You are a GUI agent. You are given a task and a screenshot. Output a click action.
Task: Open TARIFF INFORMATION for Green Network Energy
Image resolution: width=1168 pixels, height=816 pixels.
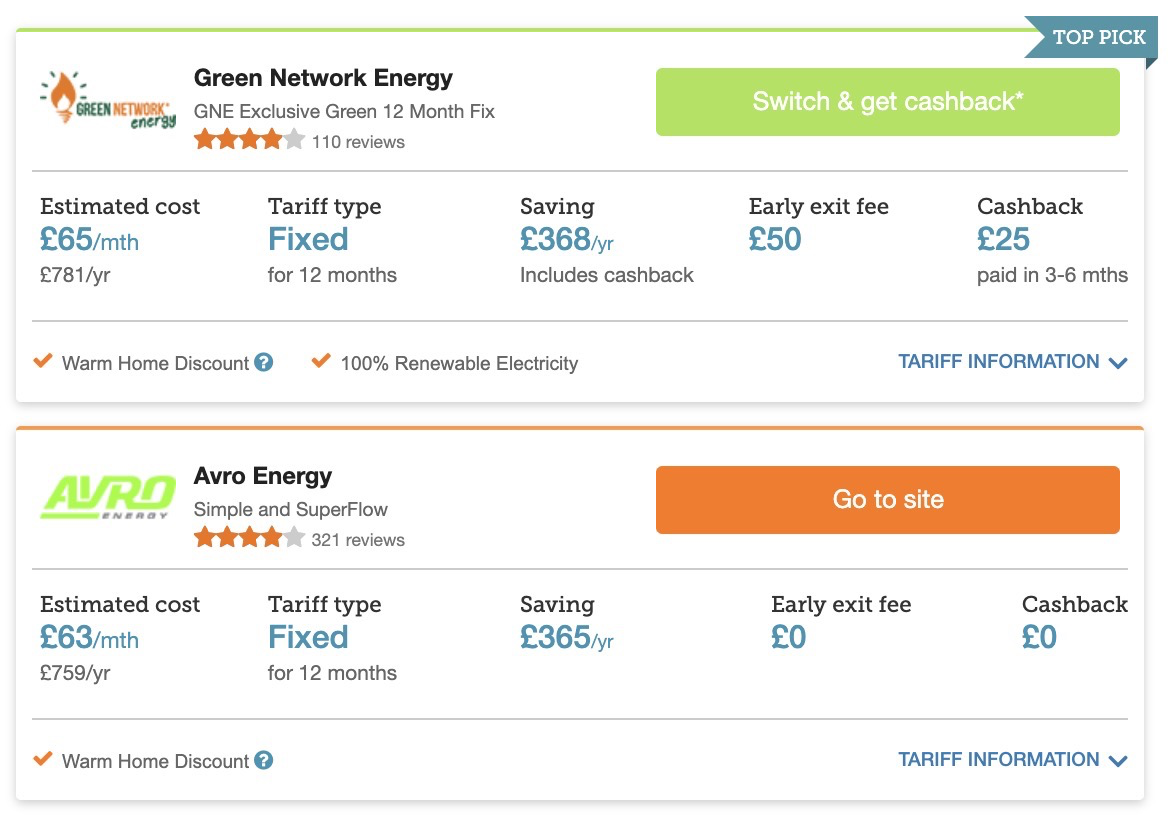coord(998,362)
